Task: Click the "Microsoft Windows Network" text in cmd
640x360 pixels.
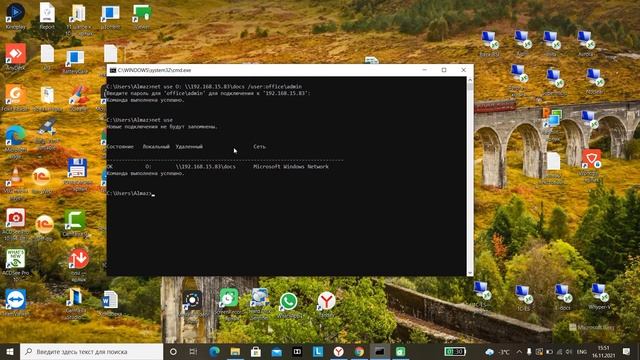Action: 291,167
